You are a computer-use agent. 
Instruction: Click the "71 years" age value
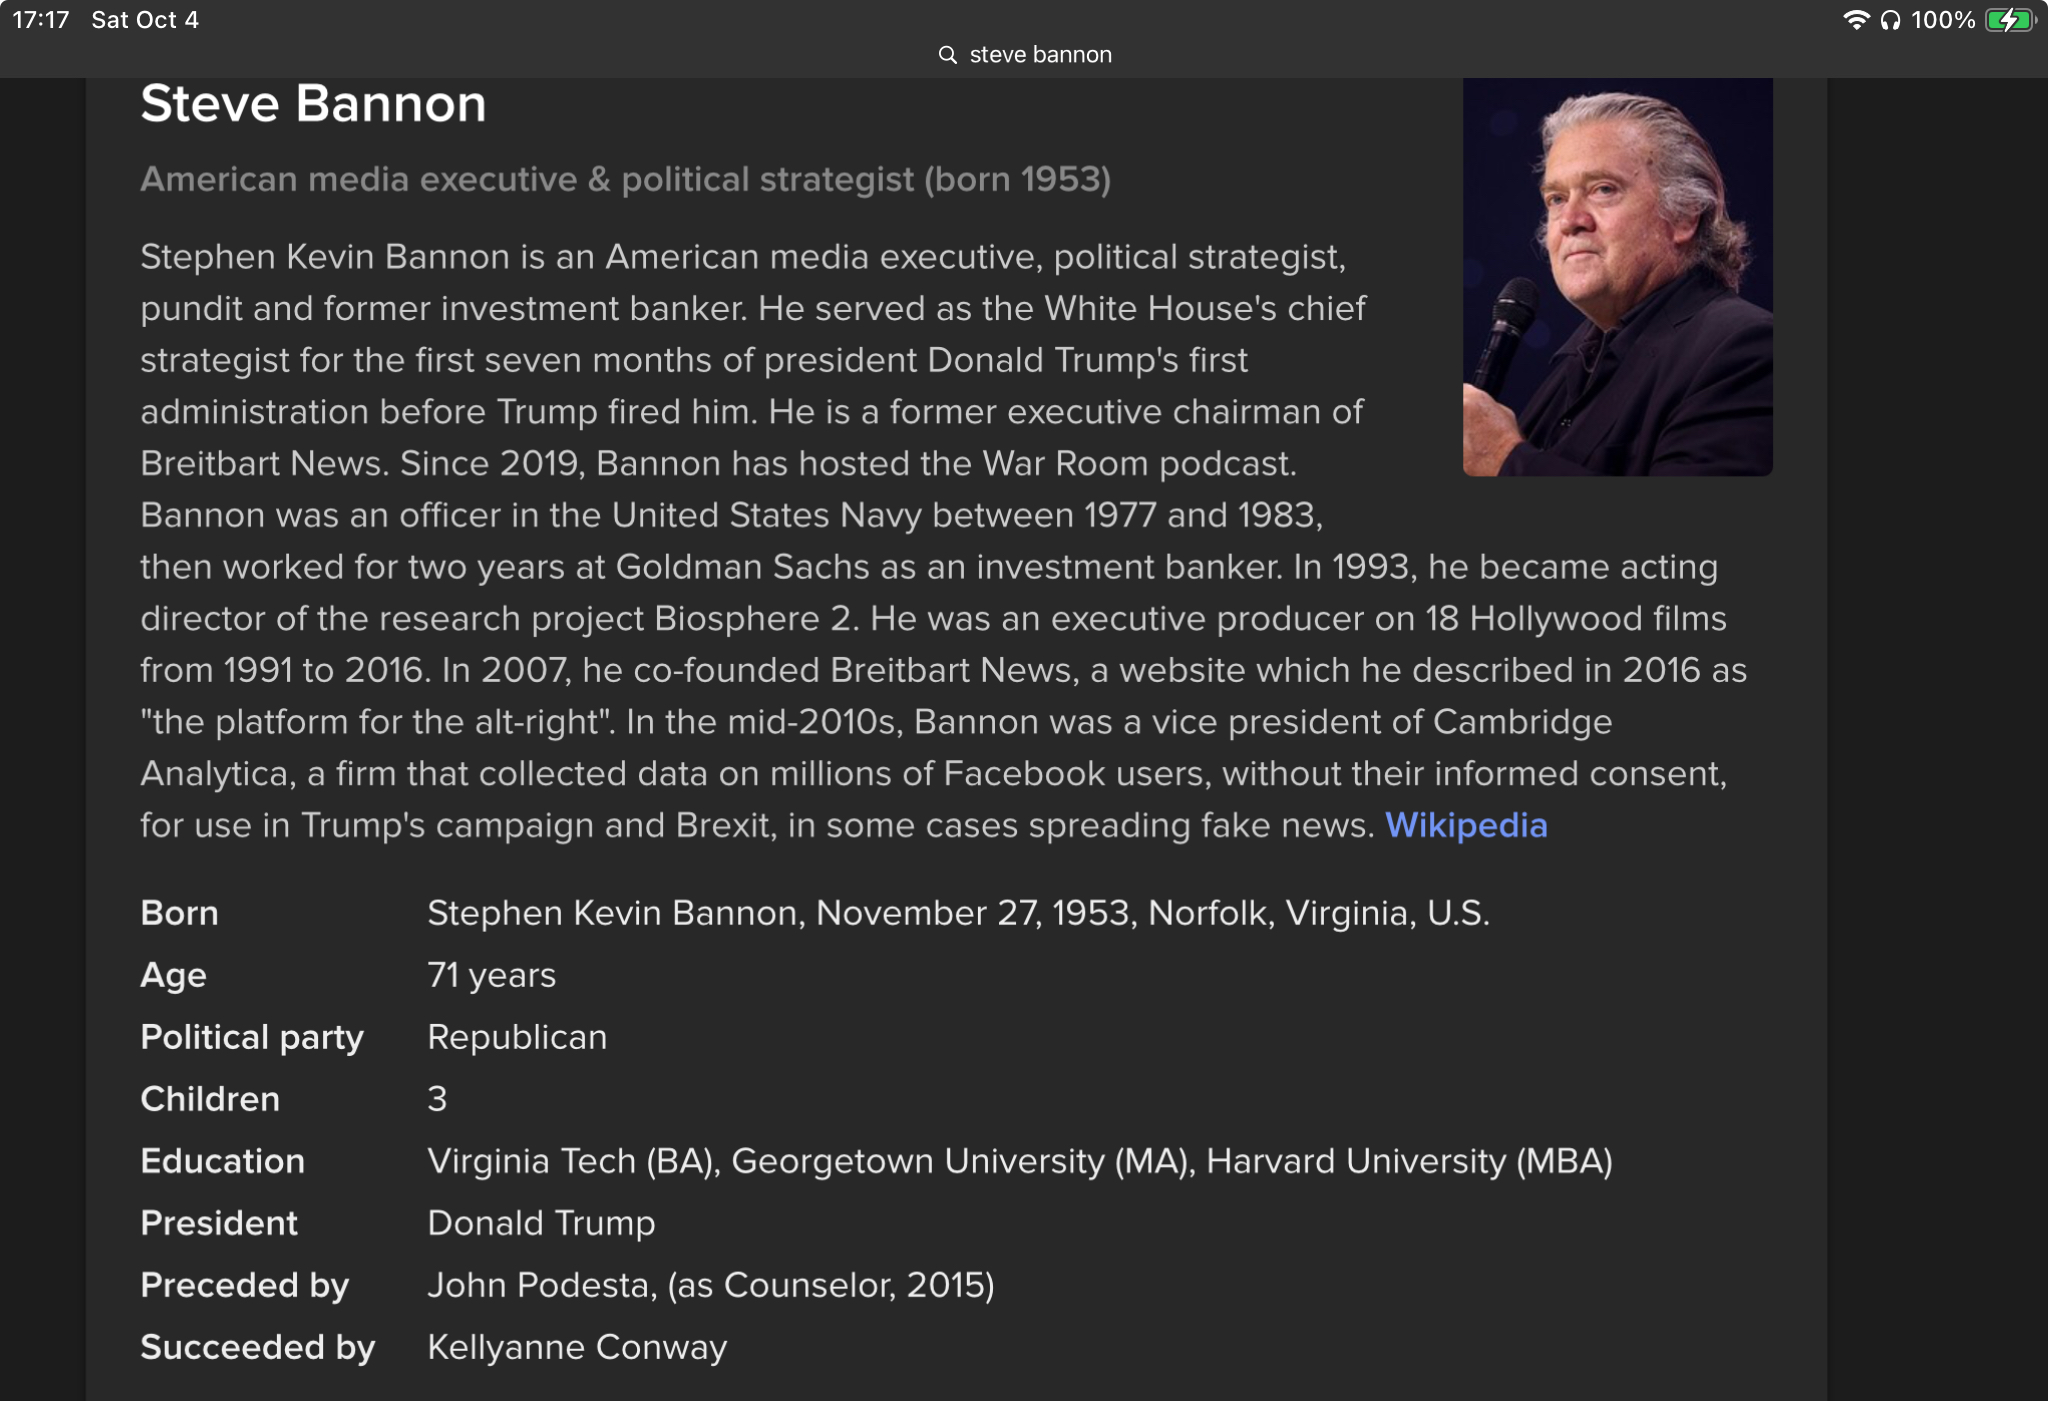(x=491, y=975)
